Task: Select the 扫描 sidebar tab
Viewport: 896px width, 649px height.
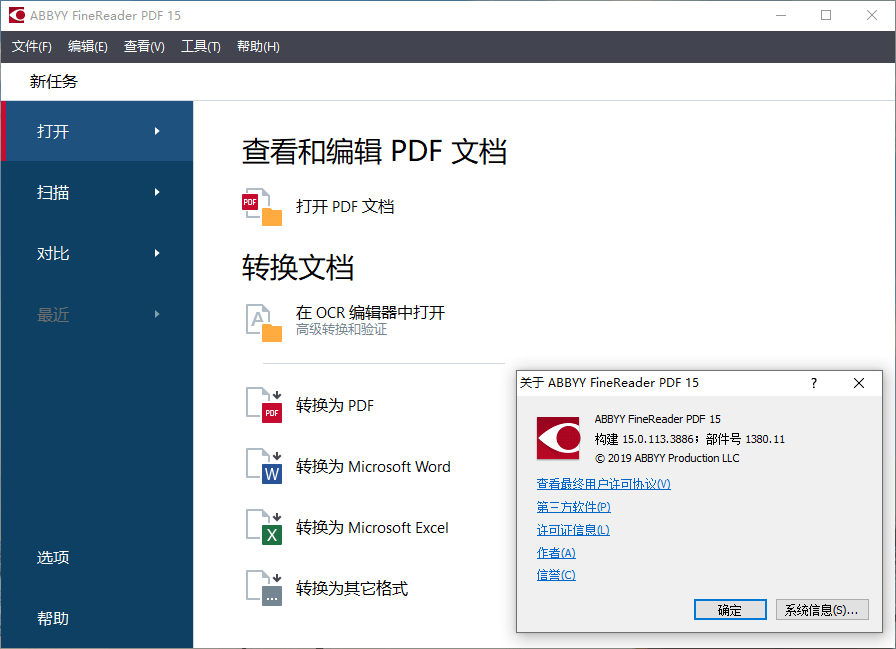Action: tap(97, 192)
